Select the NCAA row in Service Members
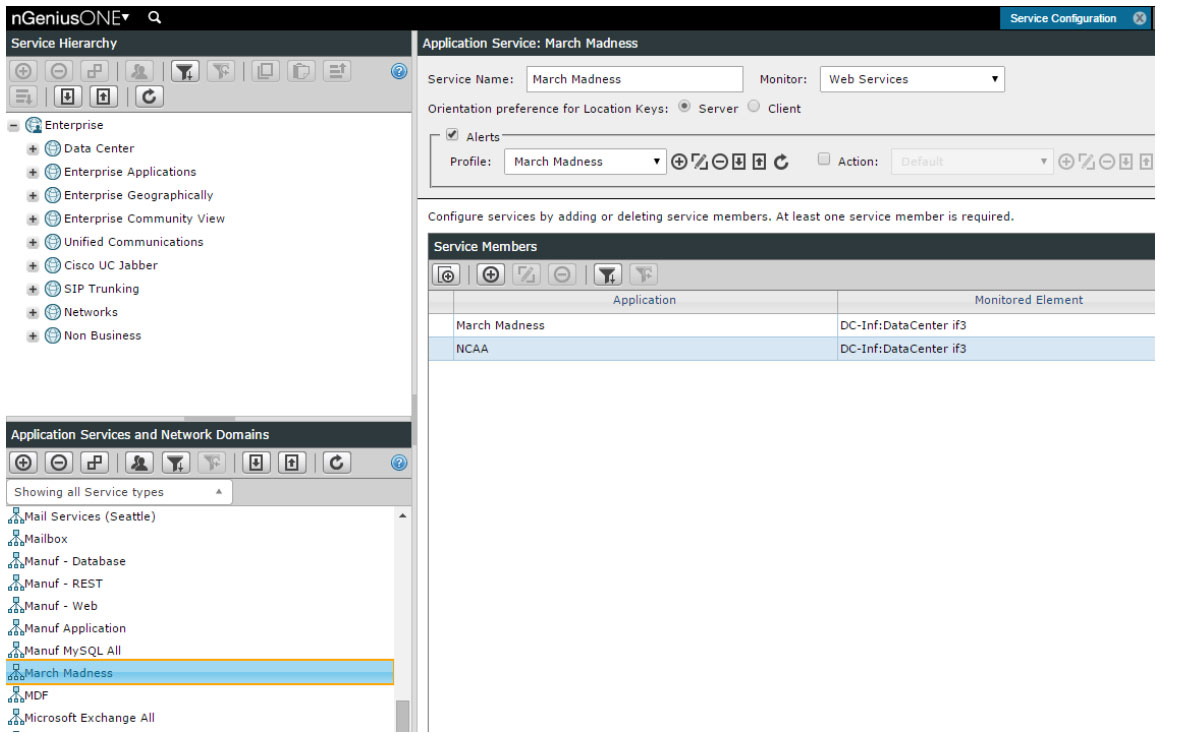Viewport: 1178px width, 756px height. (x=791, y=349)
